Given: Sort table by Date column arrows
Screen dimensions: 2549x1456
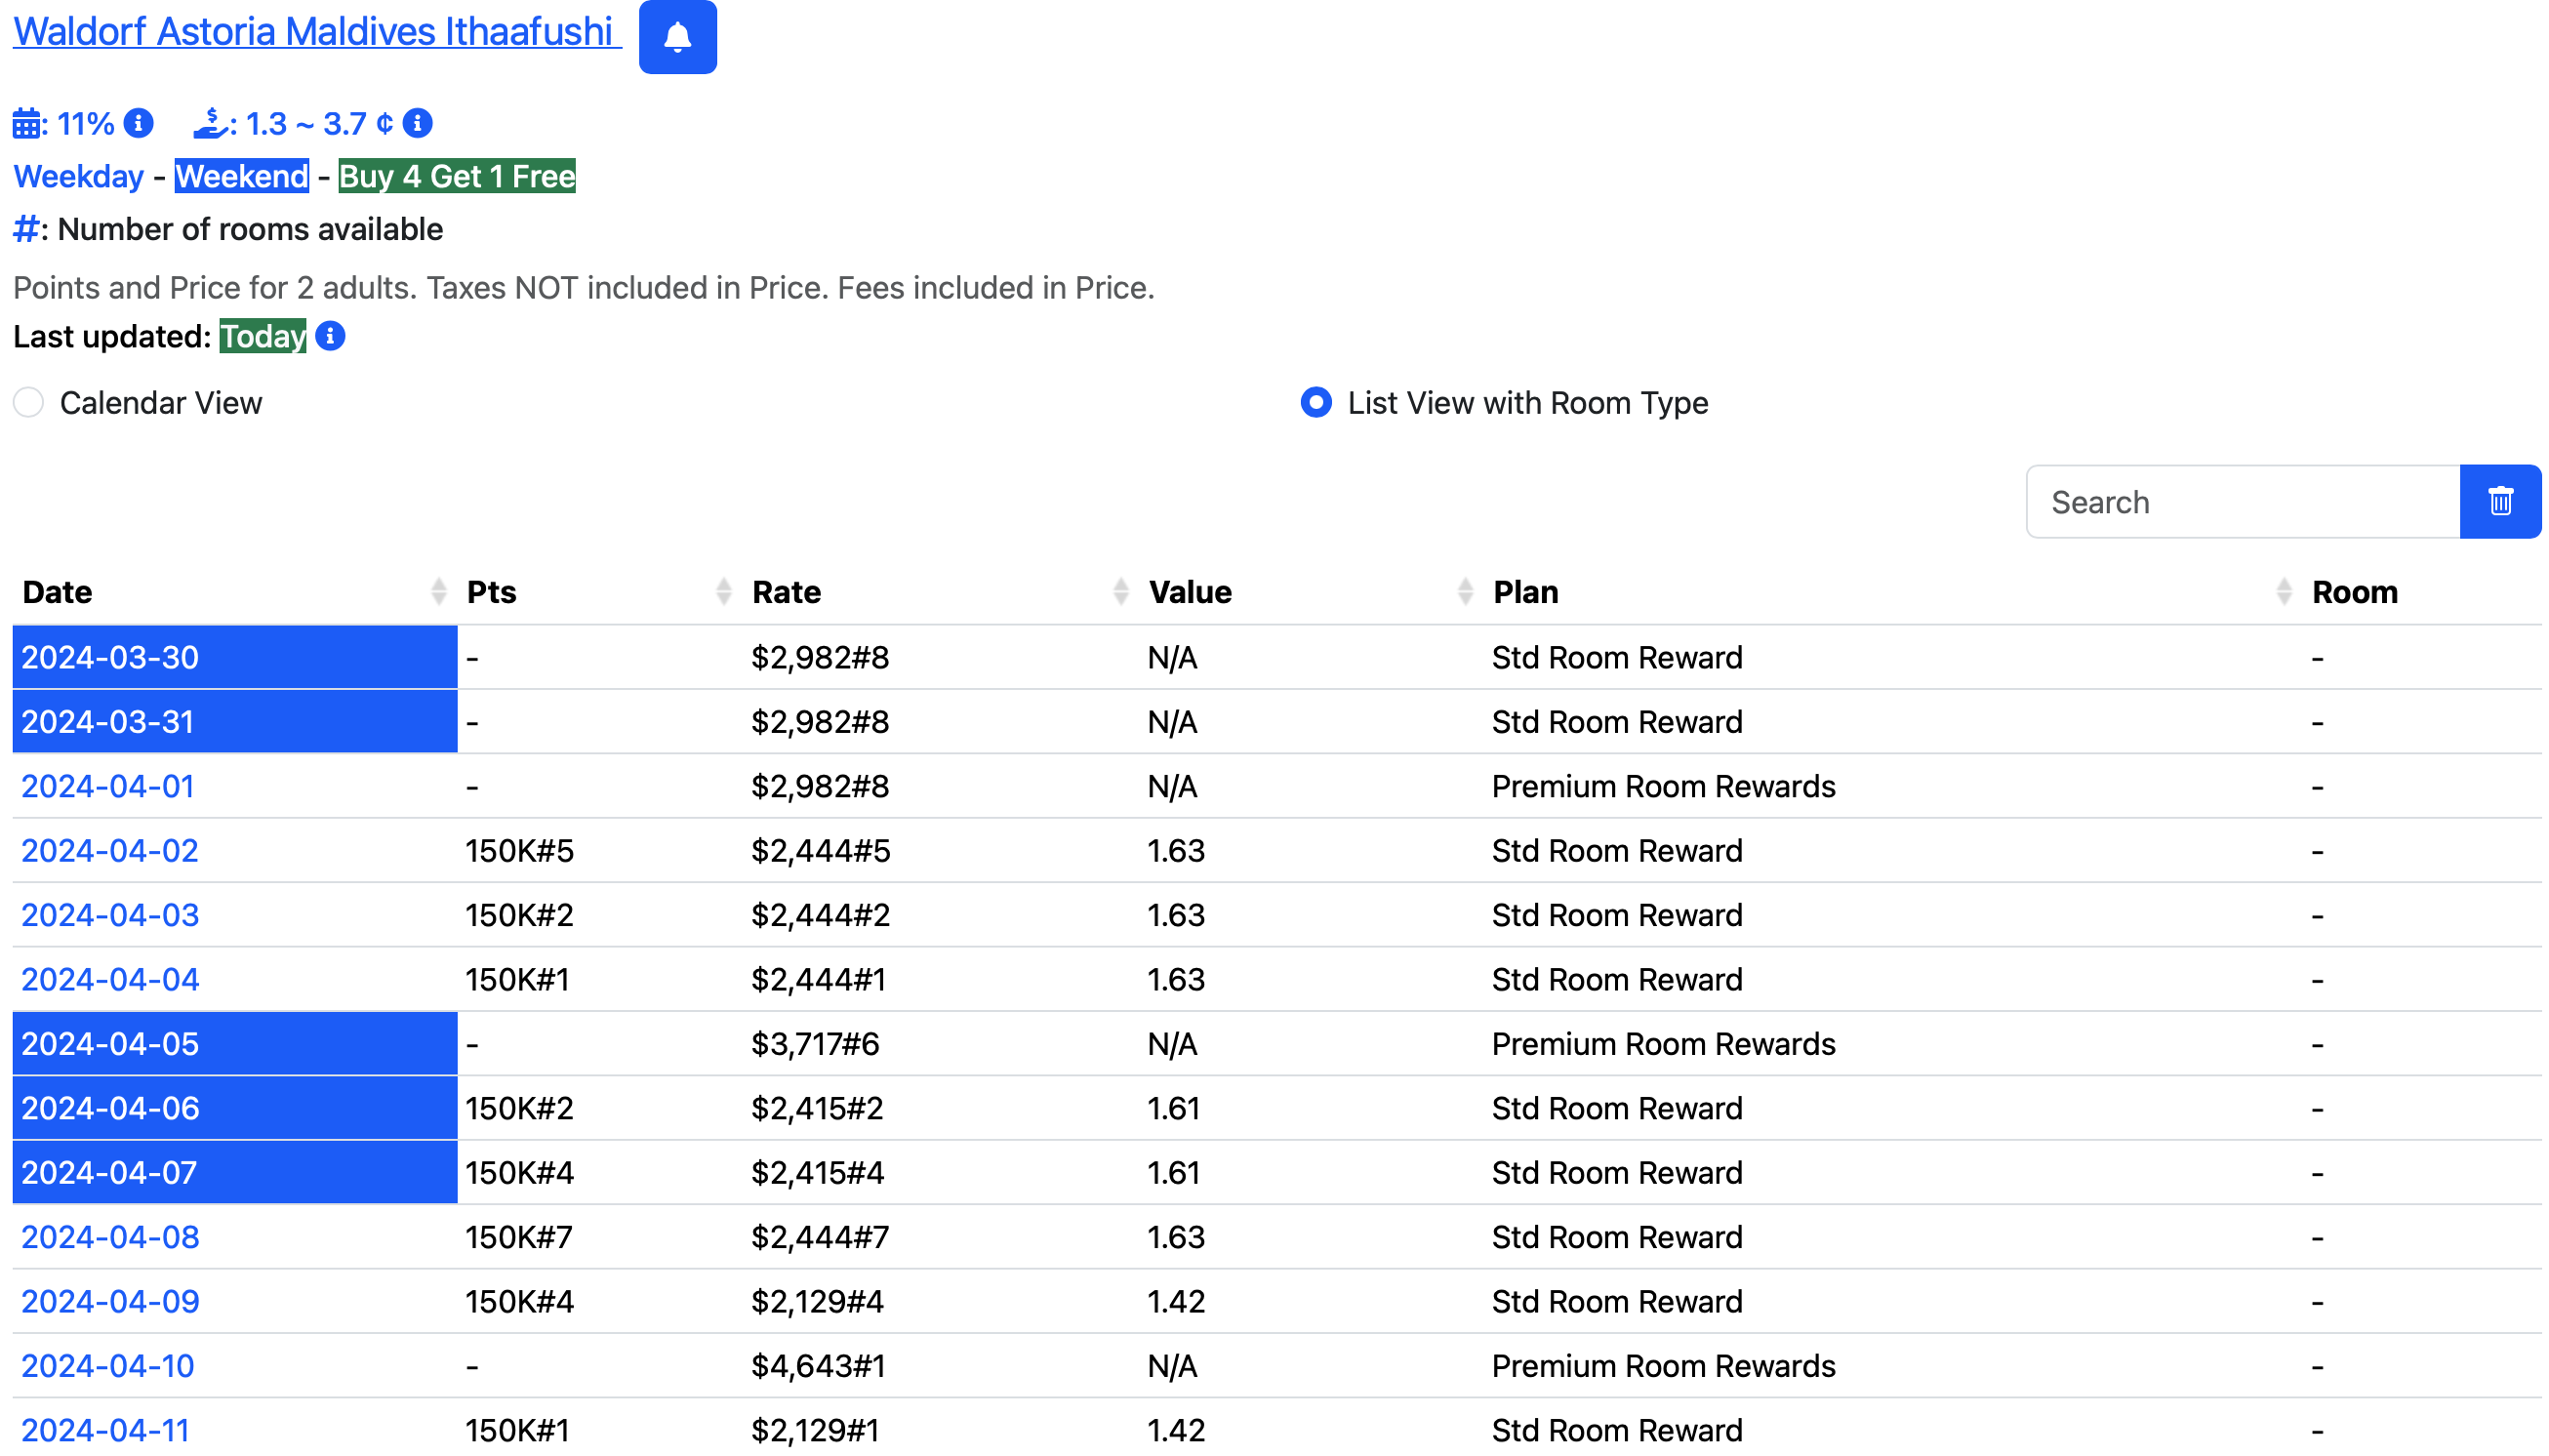Looking at the screenshot, I should (438, 592).
